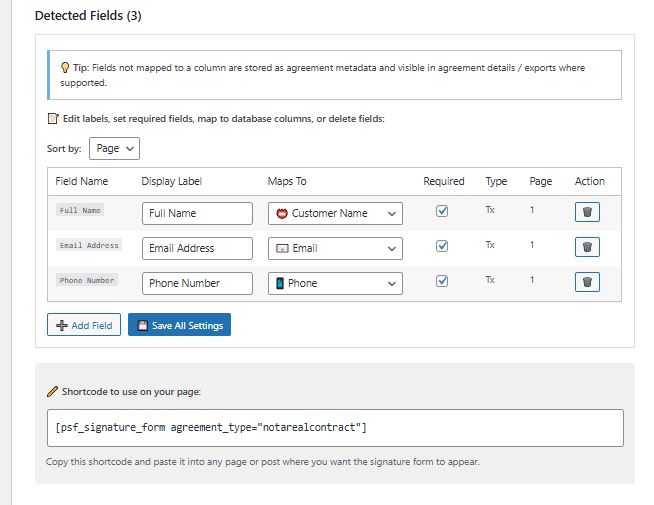
Task: Click the Full Name display label input
Action: click(197, 213)
